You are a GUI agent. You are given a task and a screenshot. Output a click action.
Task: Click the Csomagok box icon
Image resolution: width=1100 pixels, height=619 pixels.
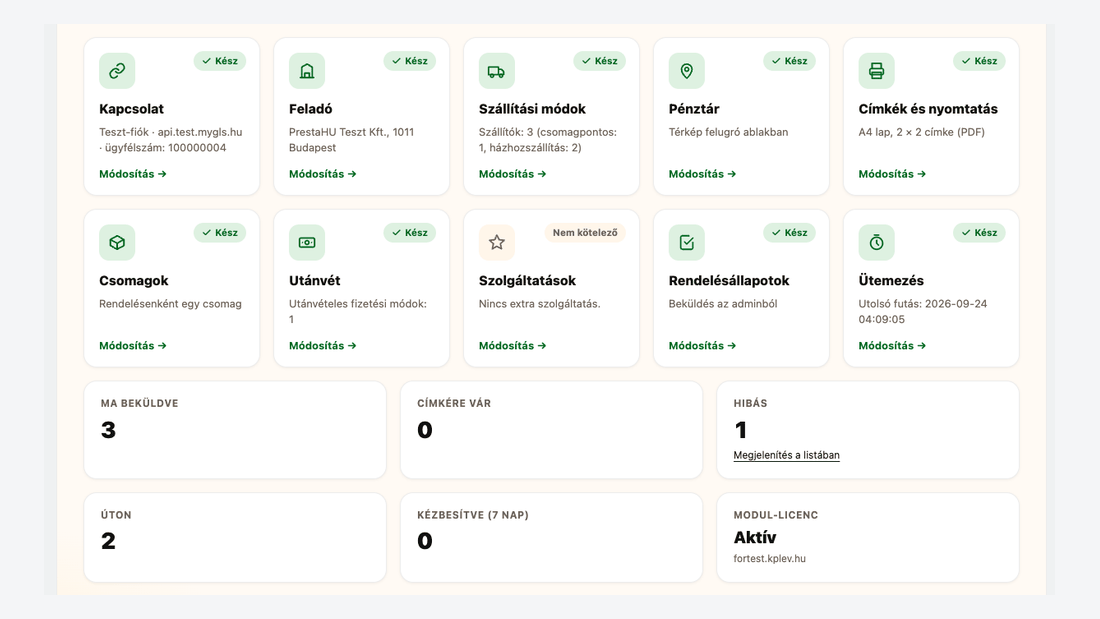coord(117,242)
